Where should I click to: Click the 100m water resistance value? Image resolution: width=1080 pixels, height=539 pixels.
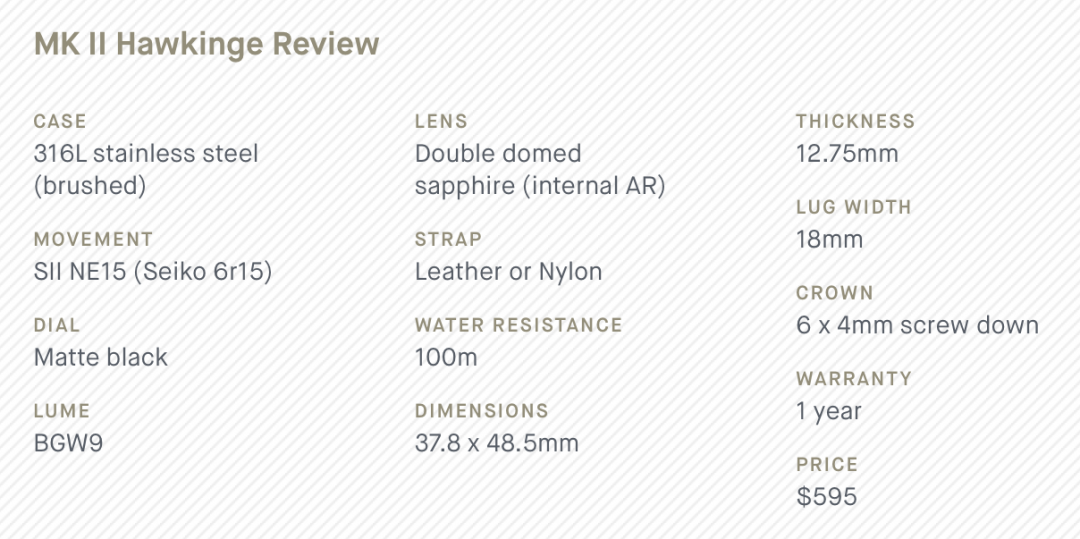[446, 358]
